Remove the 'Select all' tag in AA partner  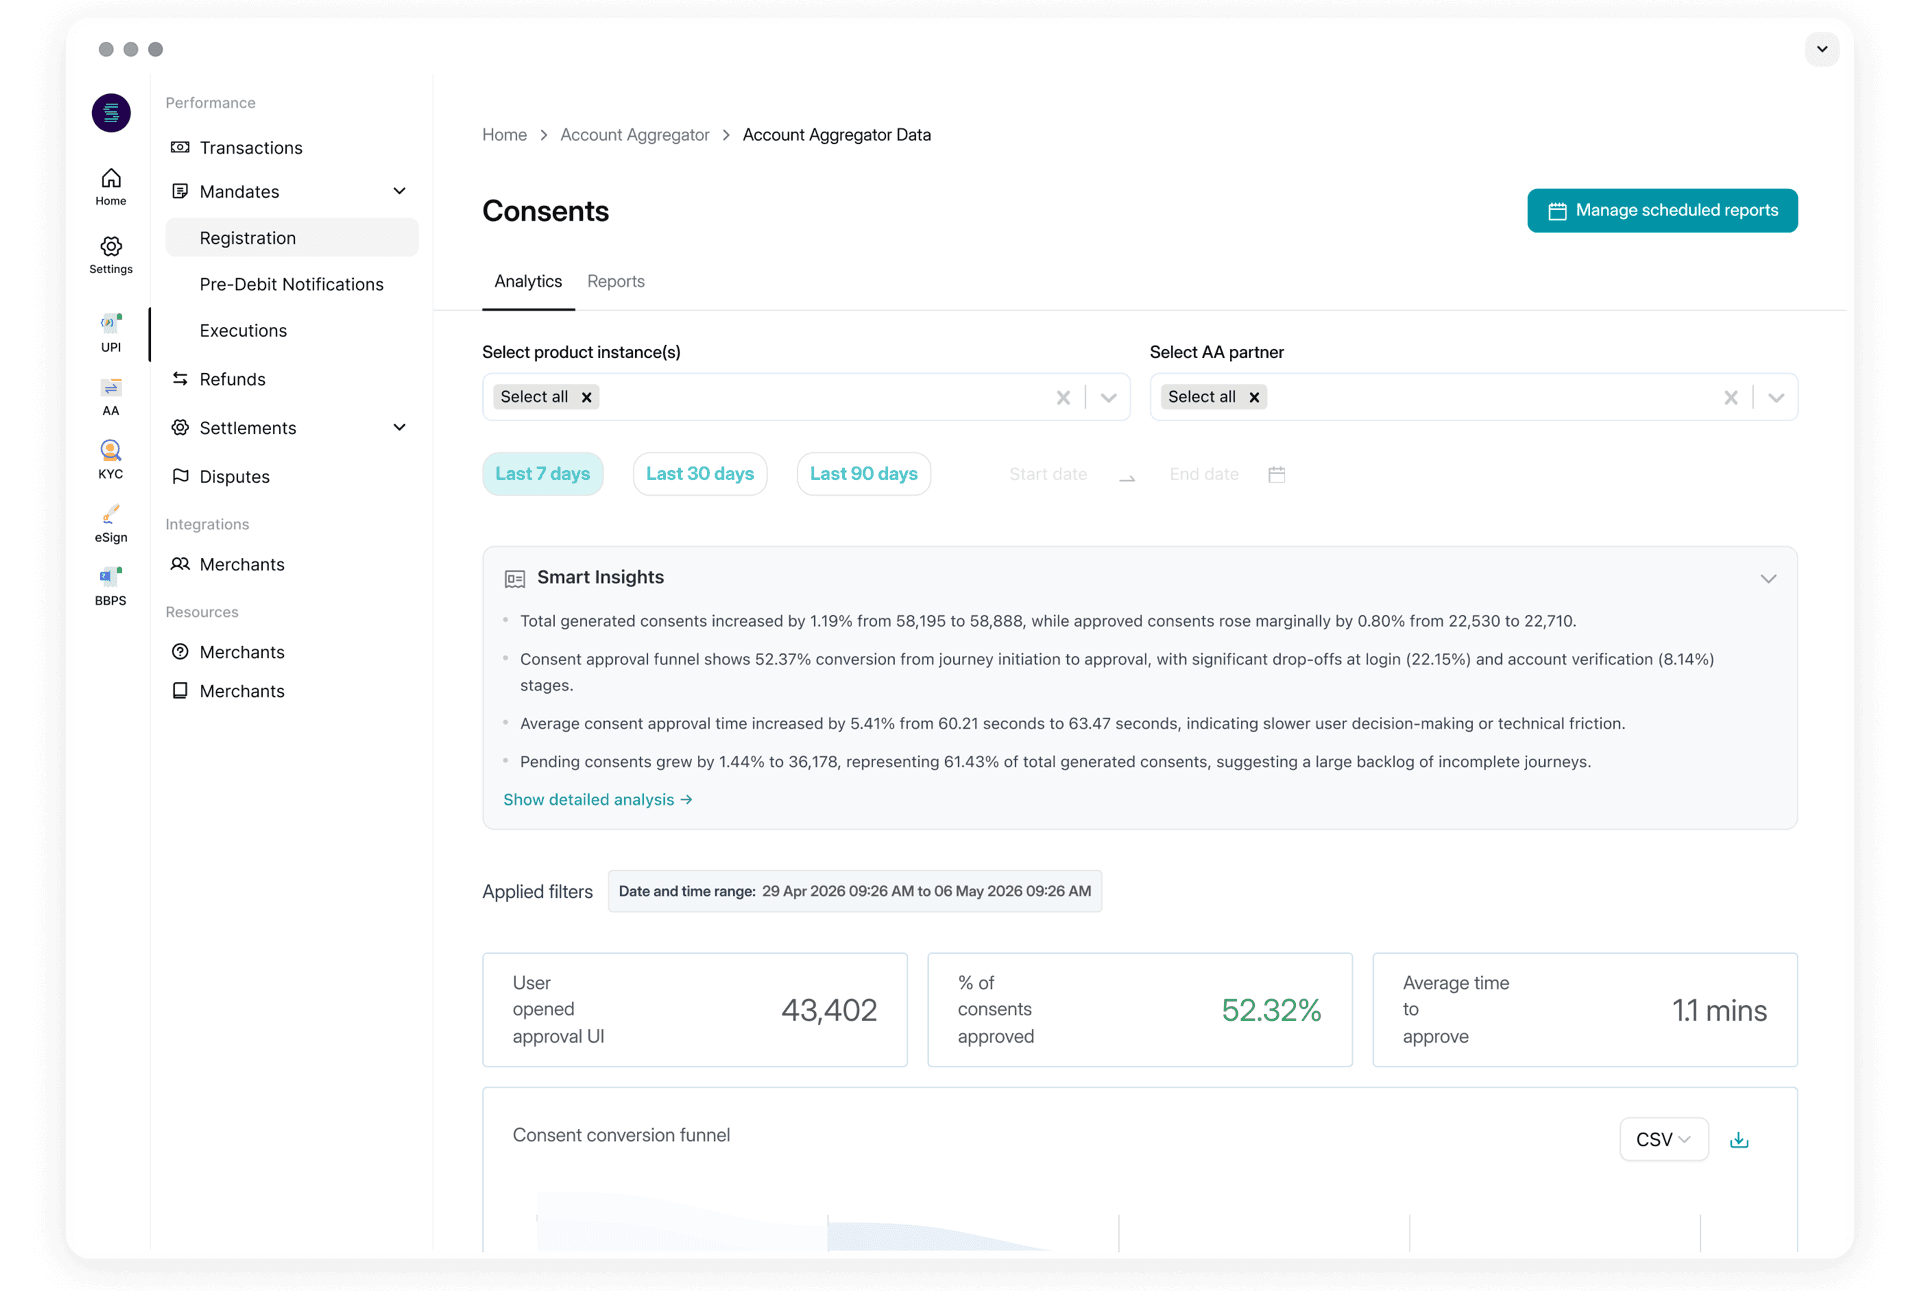1254,397
